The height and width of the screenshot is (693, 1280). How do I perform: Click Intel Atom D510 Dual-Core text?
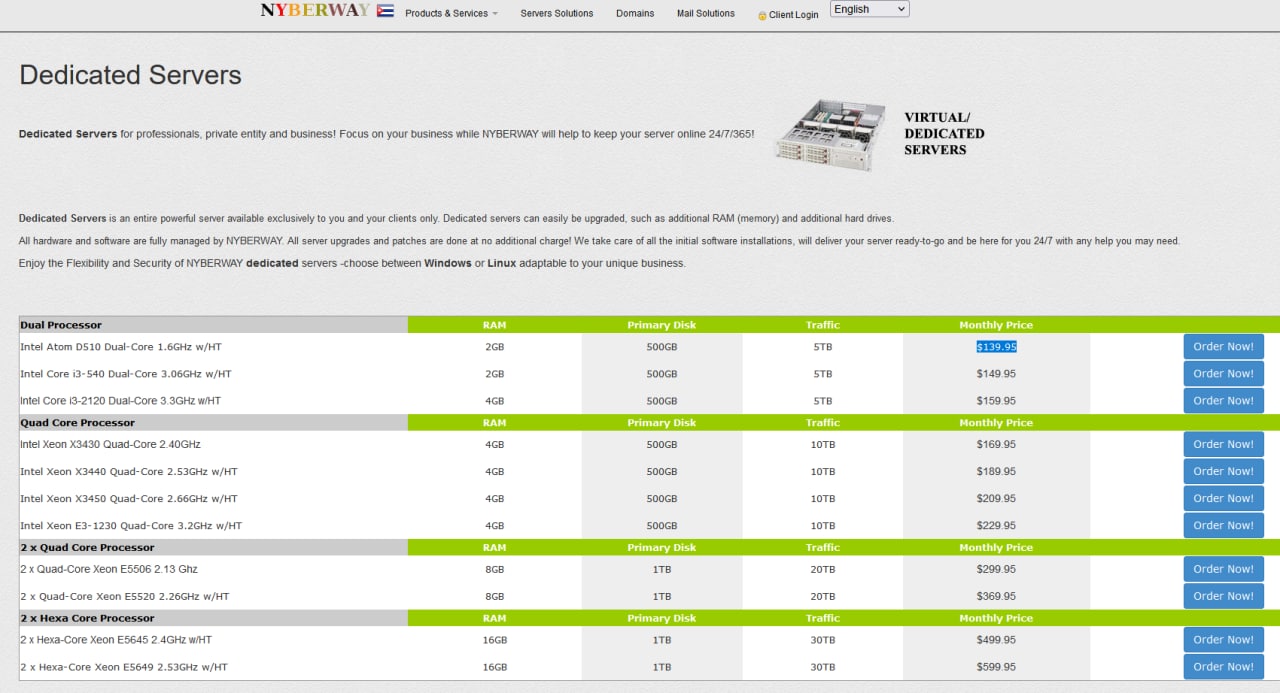121,347
